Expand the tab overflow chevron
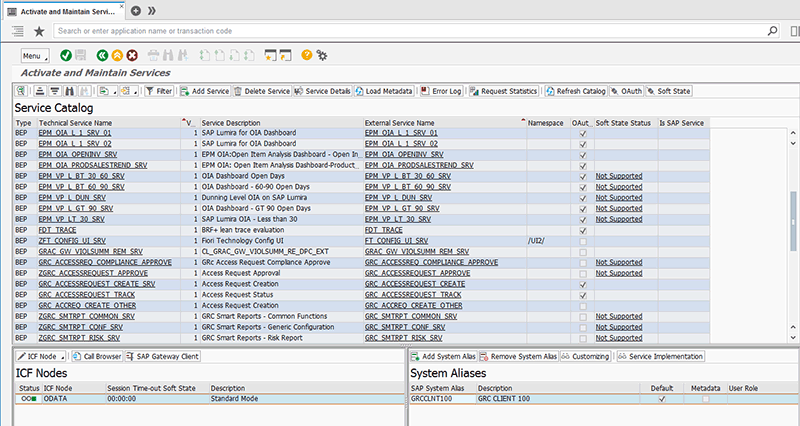 point(151,10)
